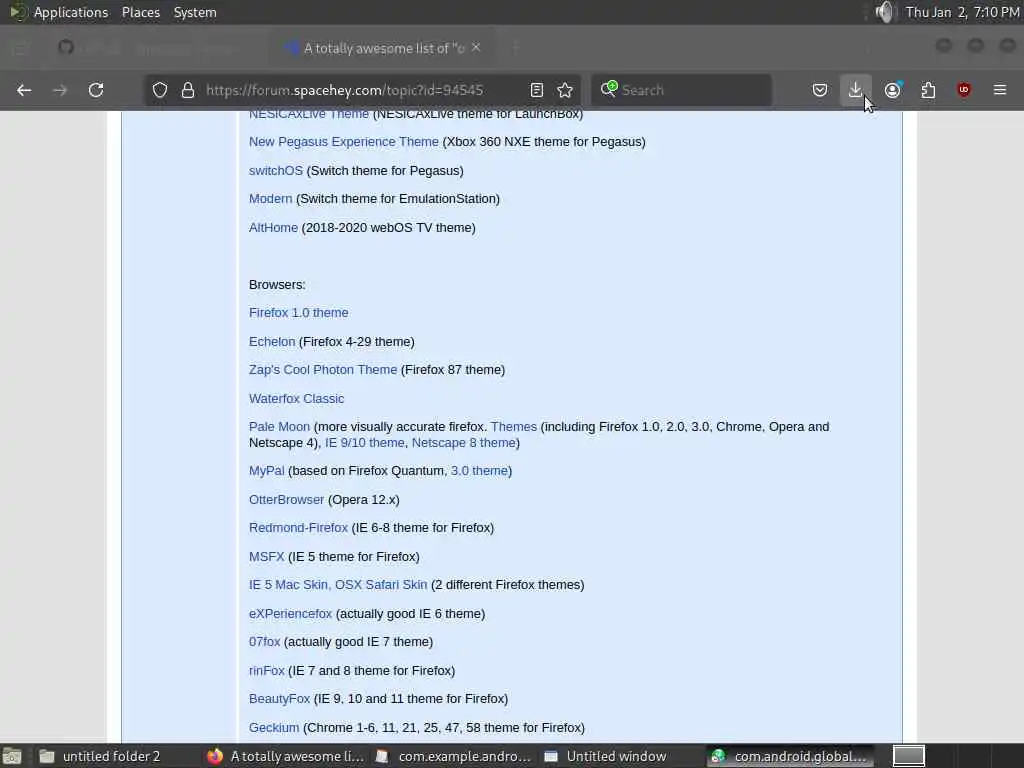The width and height of the screenshot is (1024, 768).
Task: Switch to com.example.andro... taskbar window
Action: coord(453,756)
